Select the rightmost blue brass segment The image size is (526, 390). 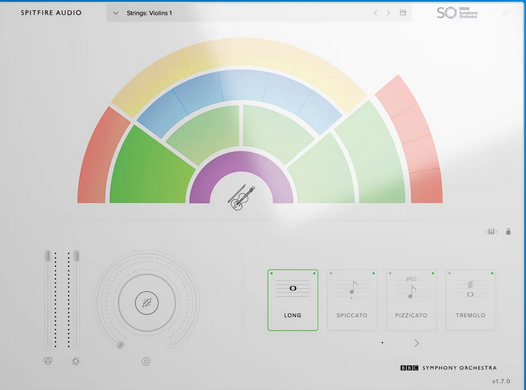320,112
